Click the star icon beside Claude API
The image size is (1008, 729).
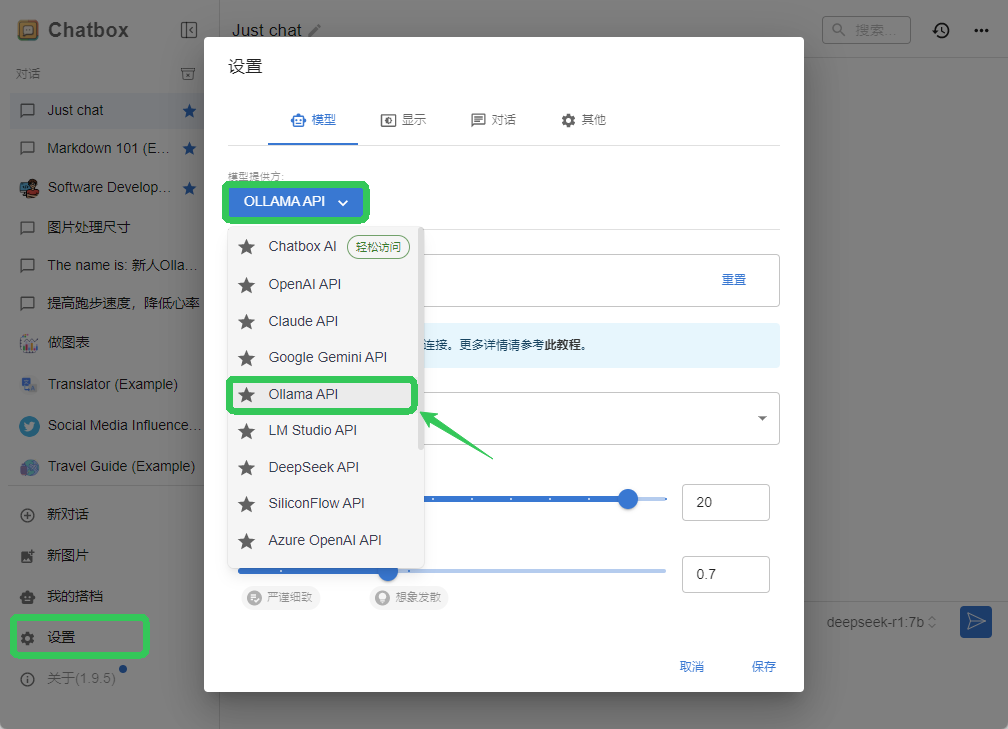[x=247, y=321]
